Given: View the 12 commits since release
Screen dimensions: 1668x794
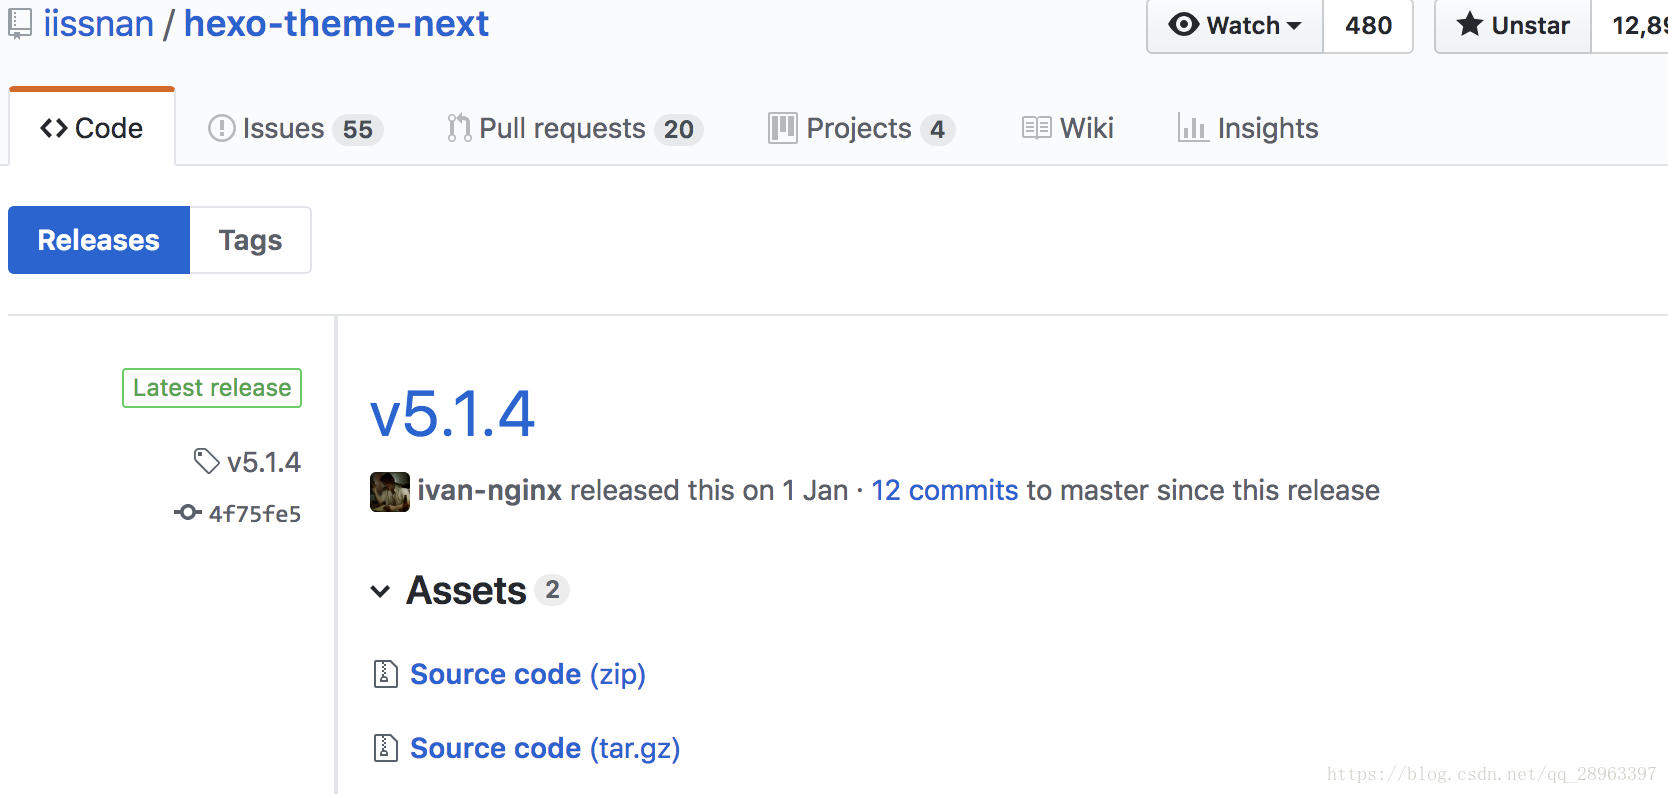Looking at the screenshot, I should tap(944, 490).
